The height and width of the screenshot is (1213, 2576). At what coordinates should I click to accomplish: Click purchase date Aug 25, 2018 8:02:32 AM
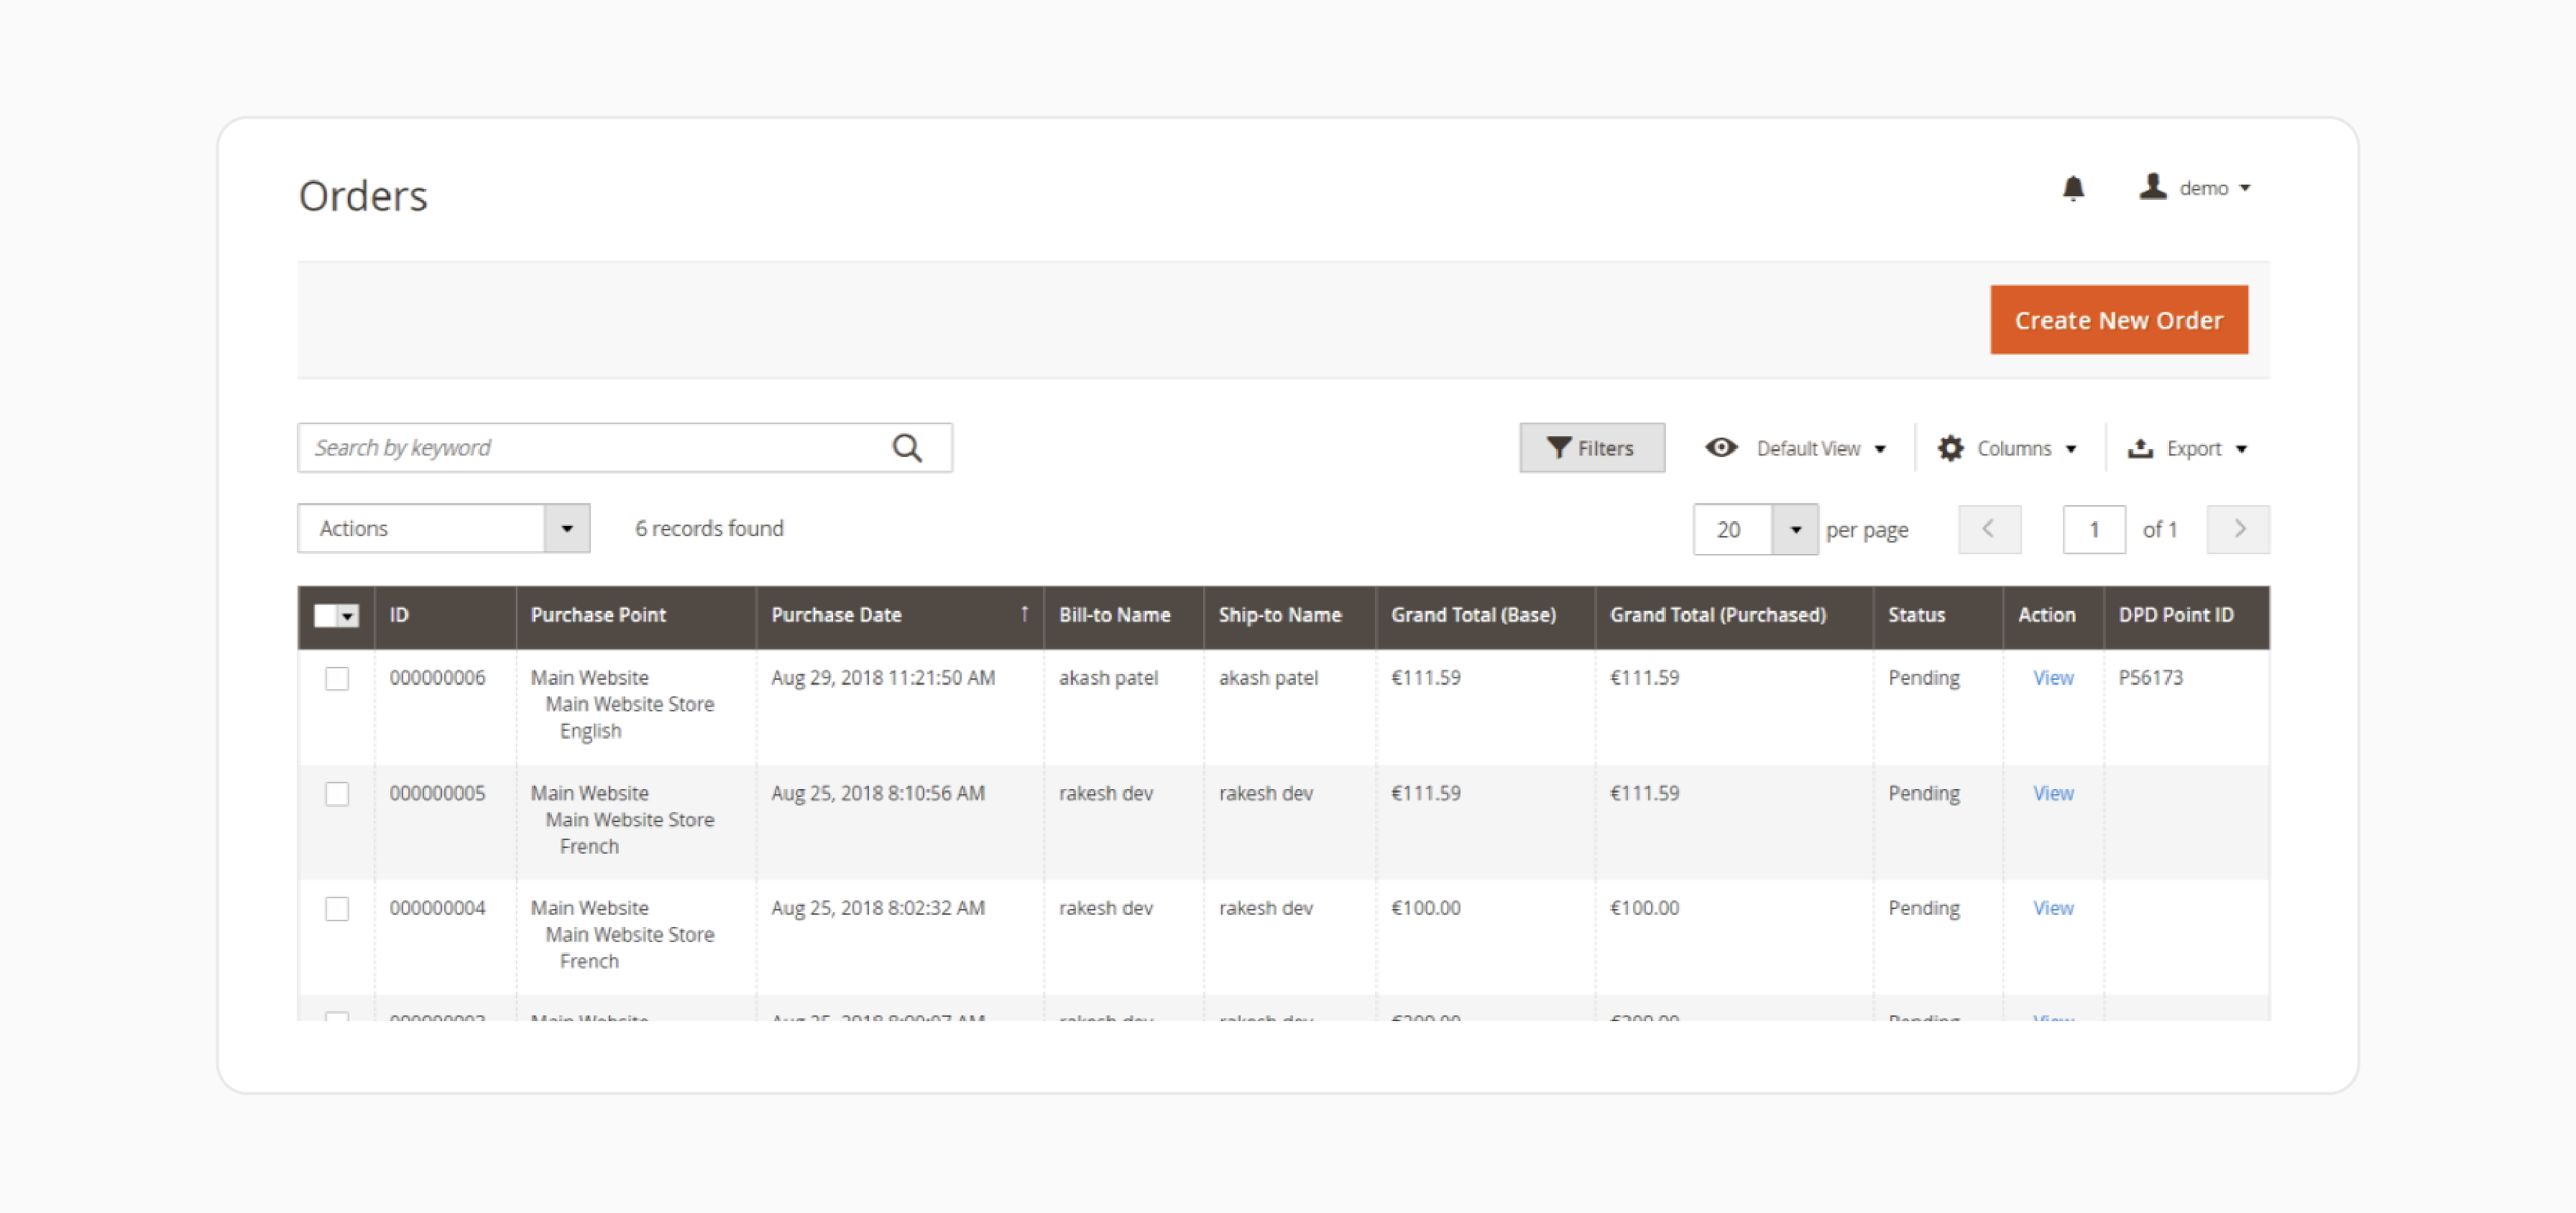(878, 908)
